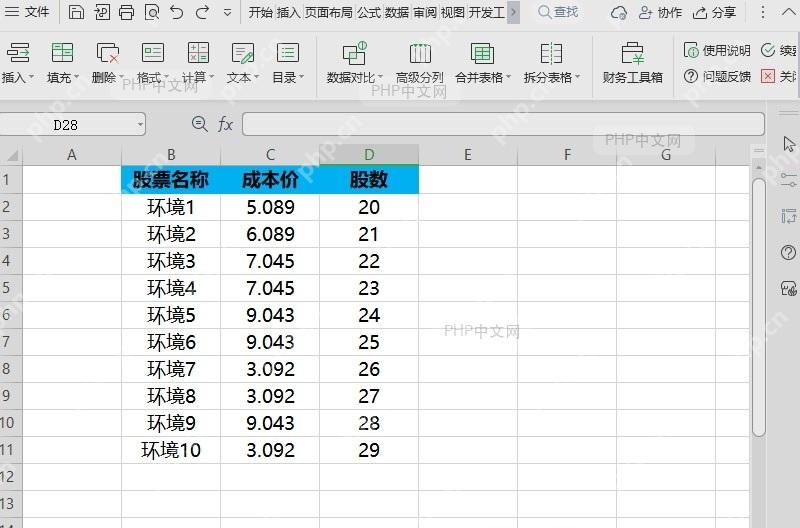The height and width of the screenshot is (528, 800).
Task: Redo the last action
Action: point(203,12)
